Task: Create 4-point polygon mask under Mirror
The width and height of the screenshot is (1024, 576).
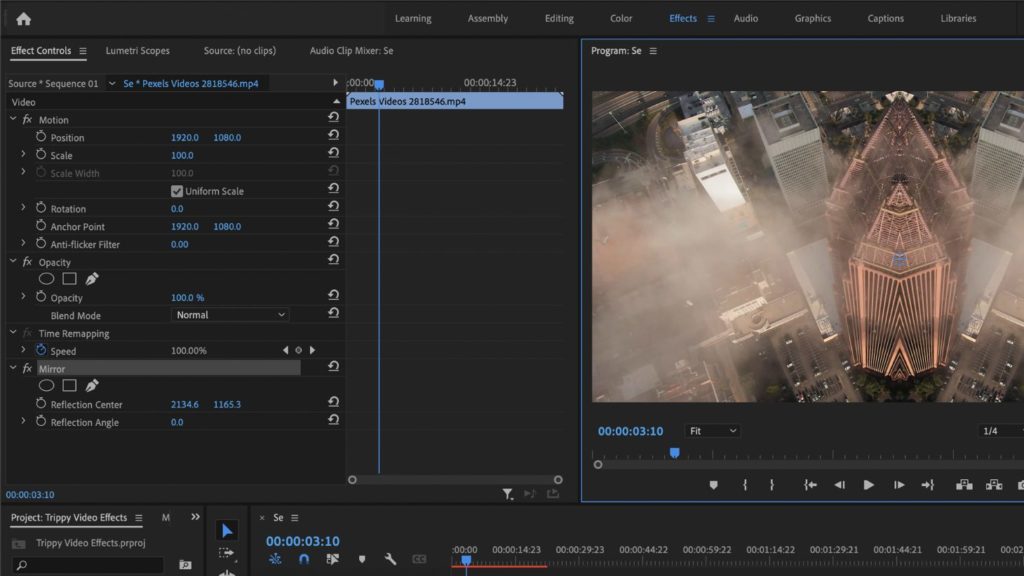Action: pos(69,385)
